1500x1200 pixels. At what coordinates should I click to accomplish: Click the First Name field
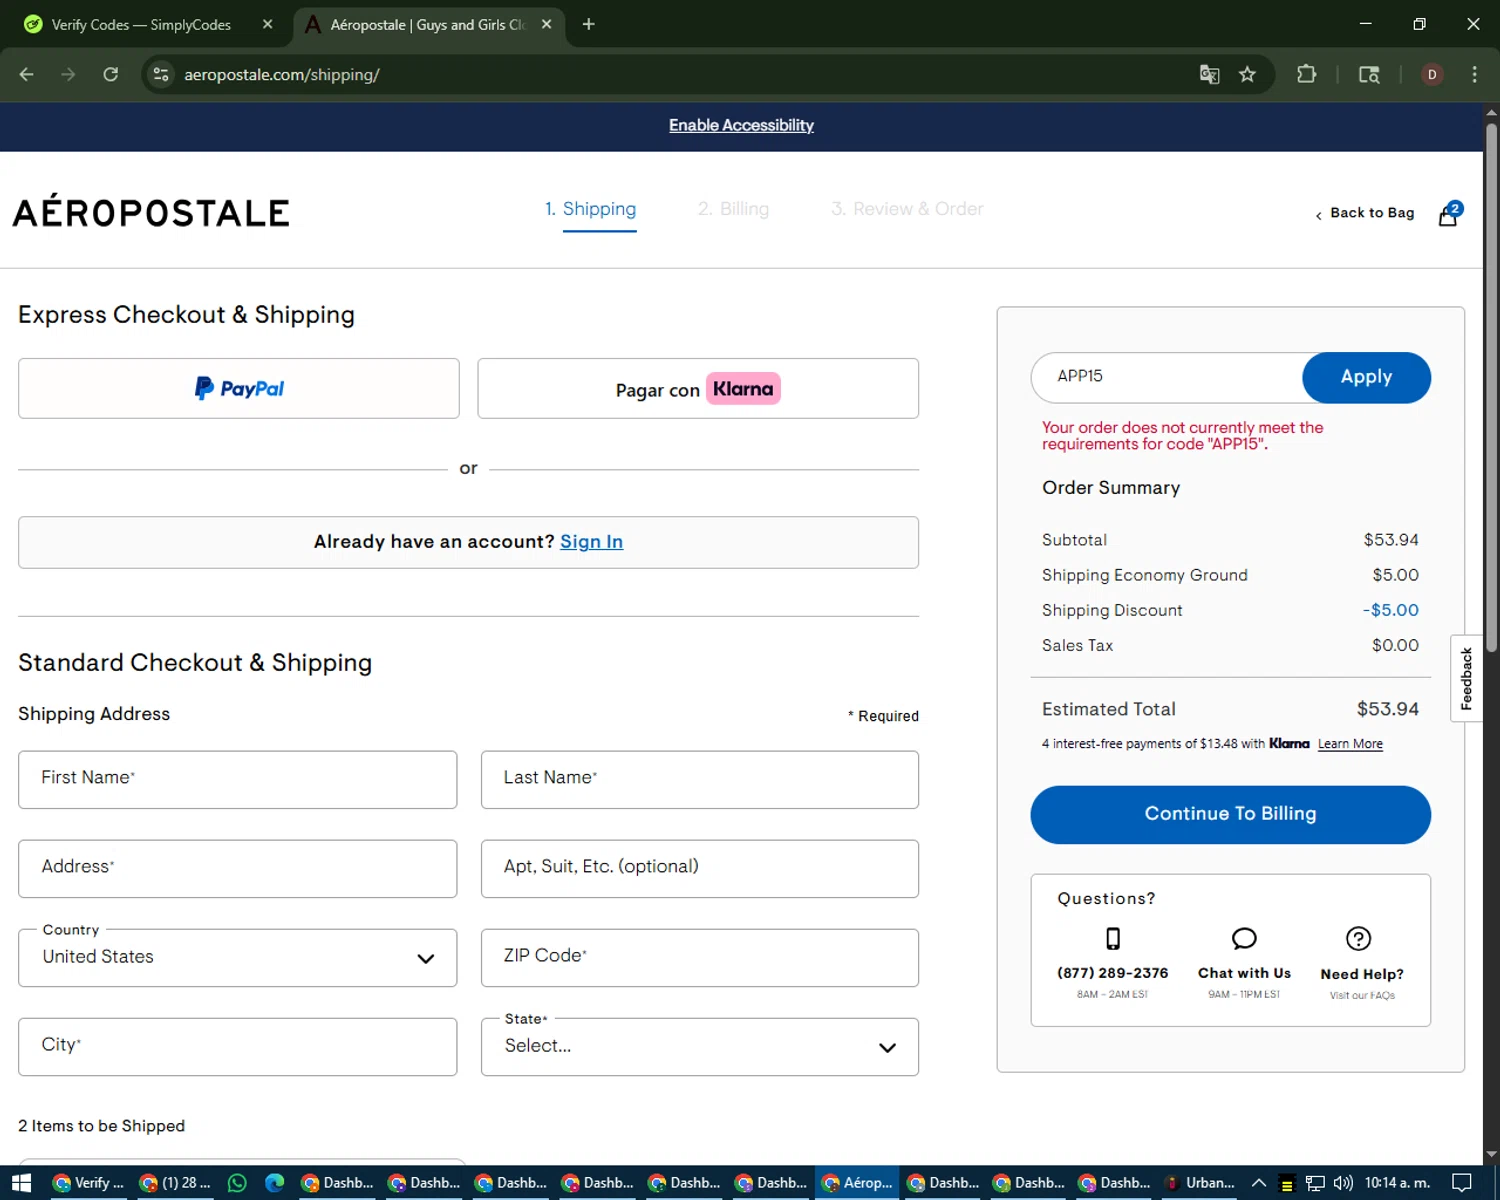(238, 779)
